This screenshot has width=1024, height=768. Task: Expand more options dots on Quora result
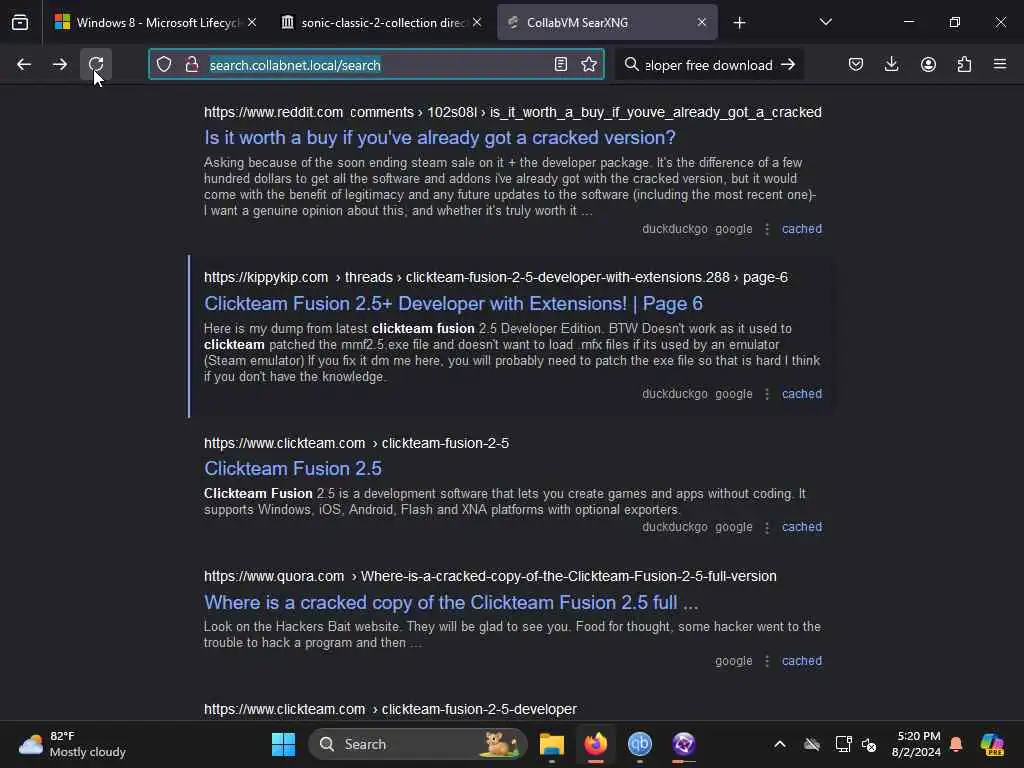pyautogui.click(x=767, y=661)
